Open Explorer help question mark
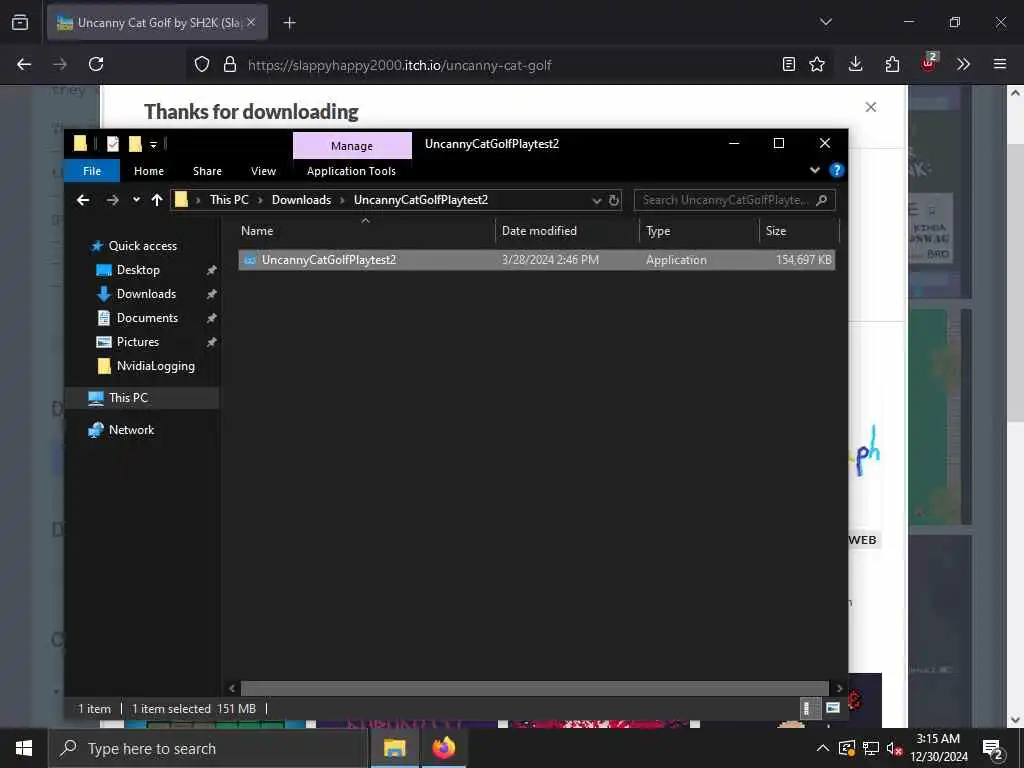The image size is (1024, 768). [x=837, y=170]
